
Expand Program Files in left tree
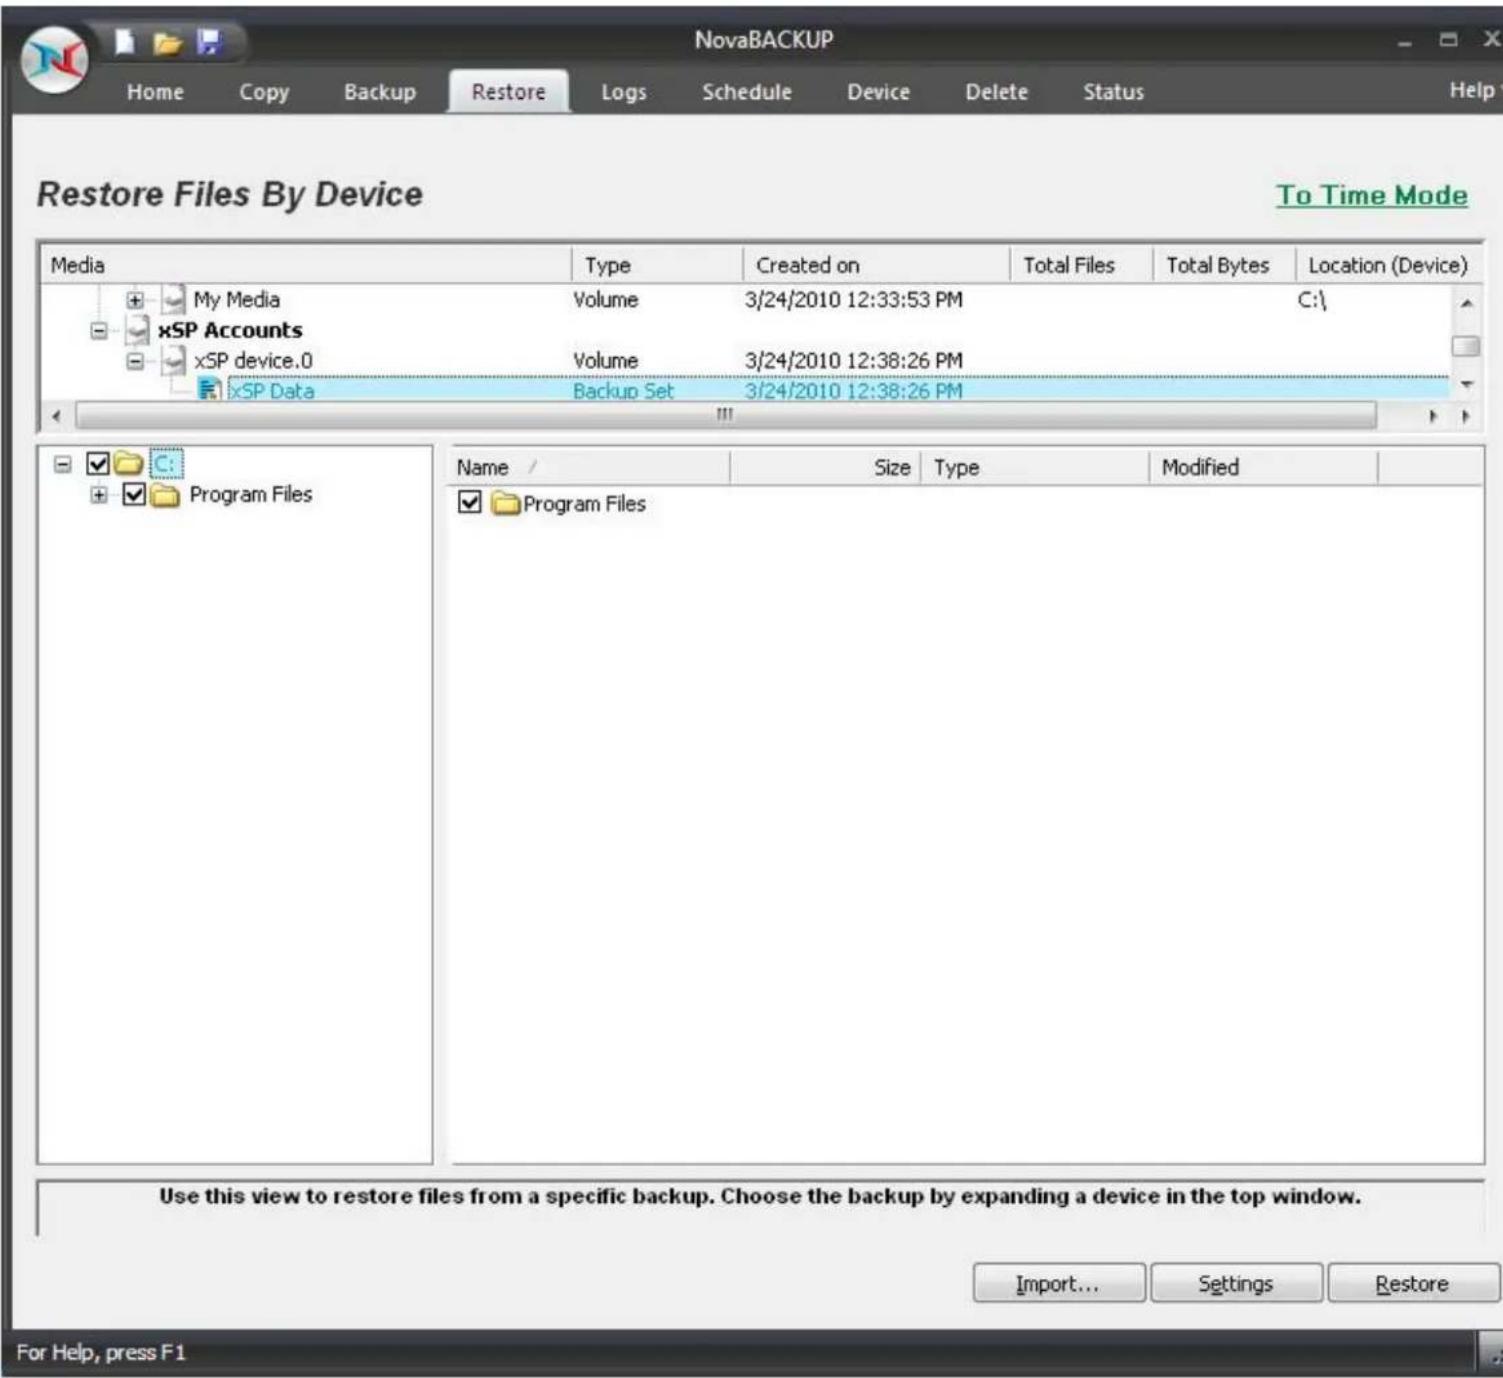(99, 494)
